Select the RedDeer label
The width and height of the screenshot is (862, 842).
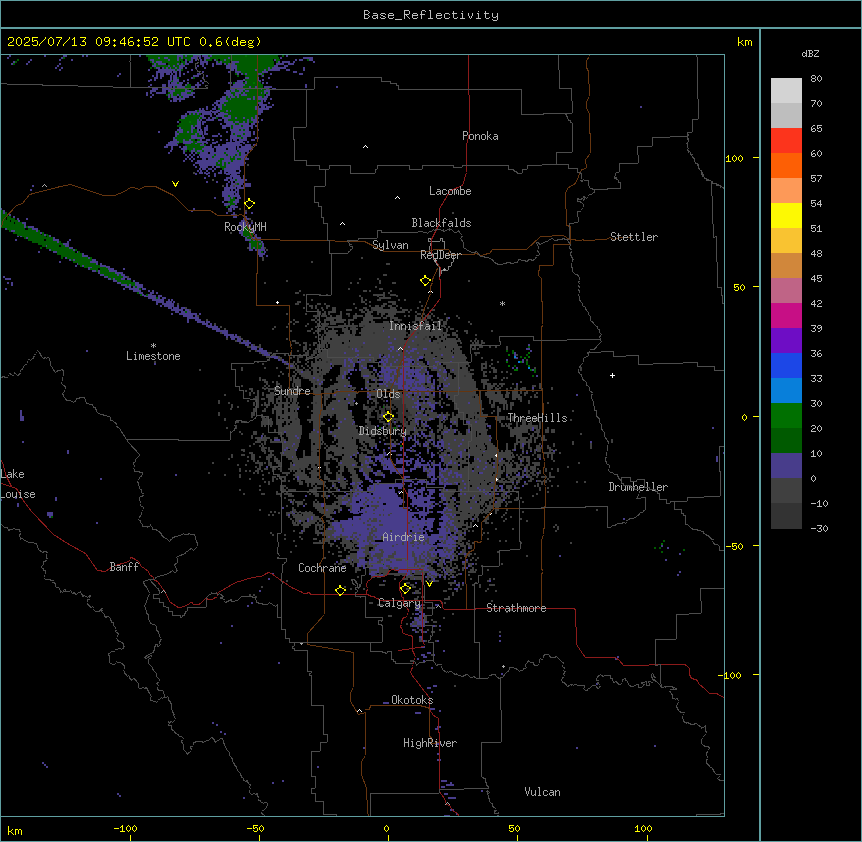coord(440,255)
